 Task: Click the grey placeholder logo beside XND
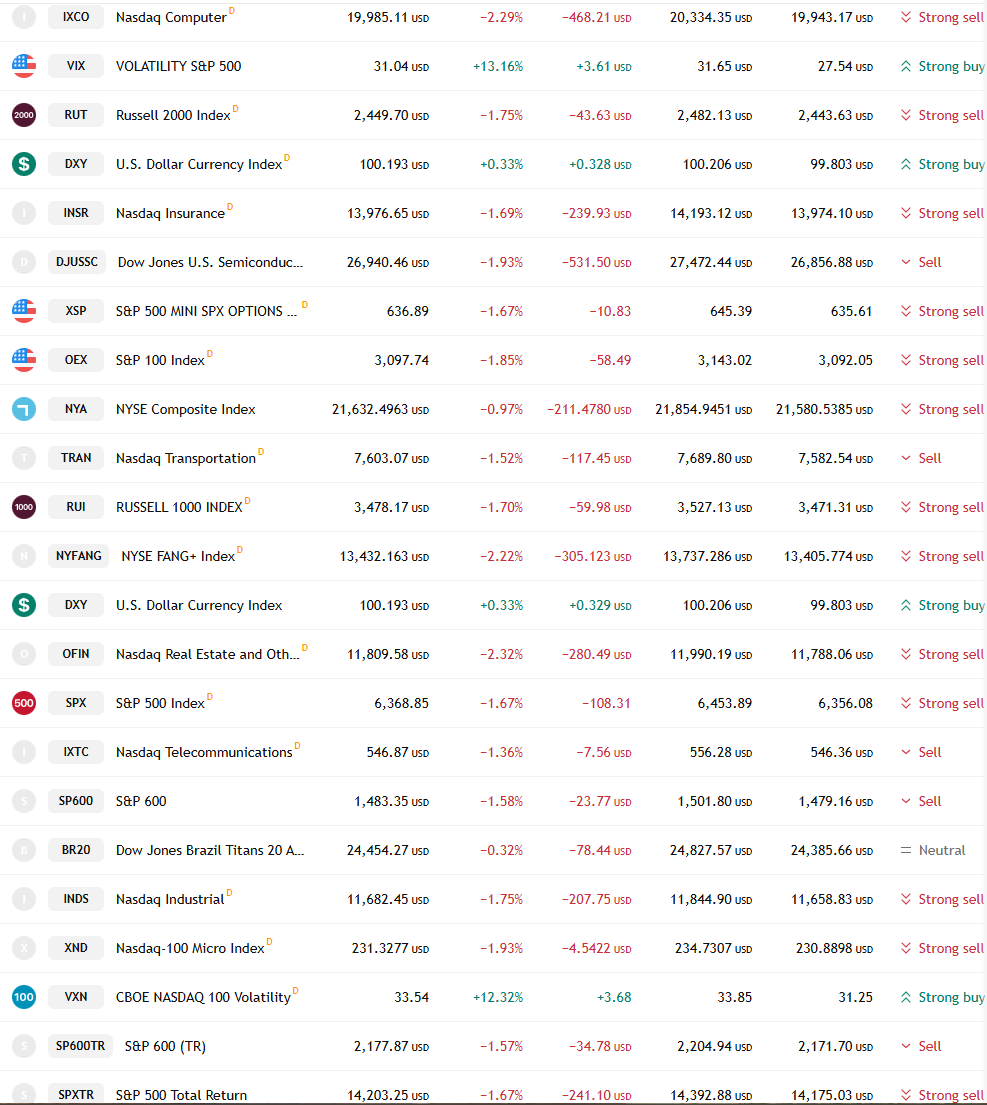24,948
